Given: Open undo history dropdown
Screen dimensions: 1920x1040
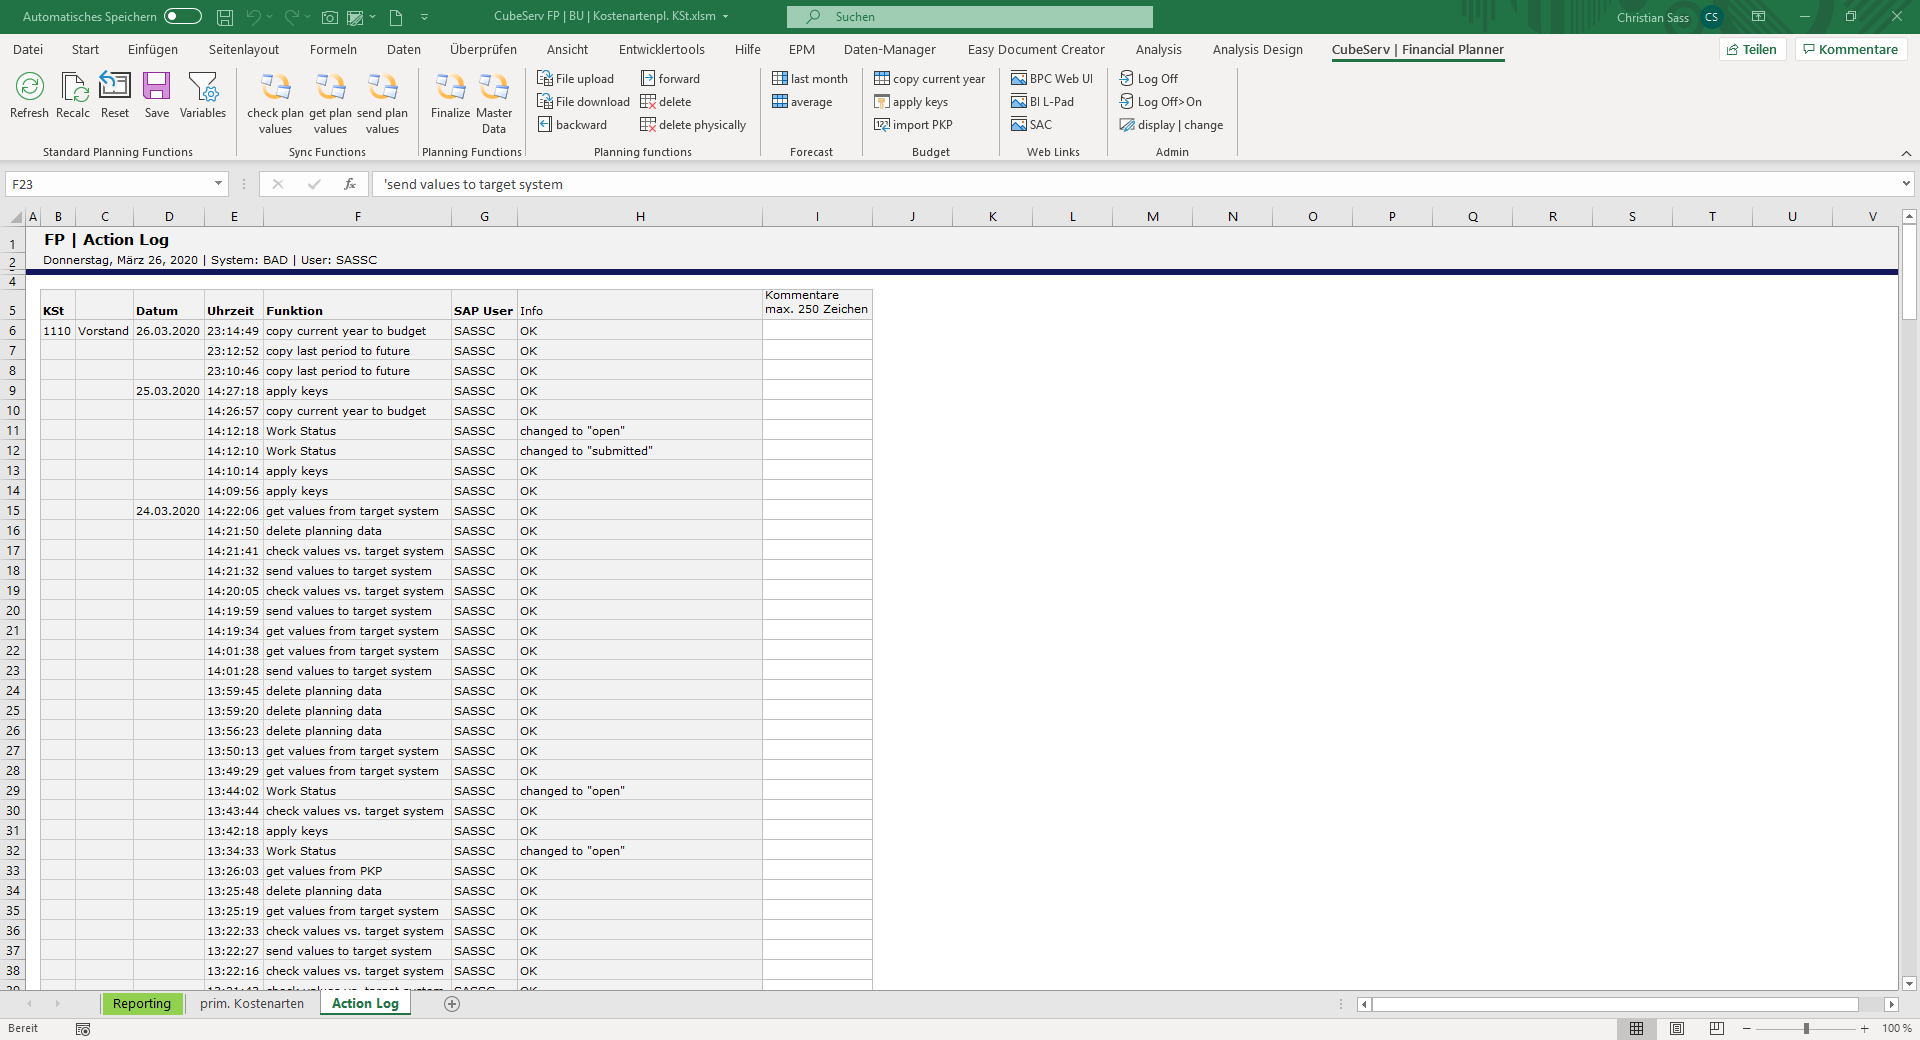Looking at the screenshot, I should point(270,17).
